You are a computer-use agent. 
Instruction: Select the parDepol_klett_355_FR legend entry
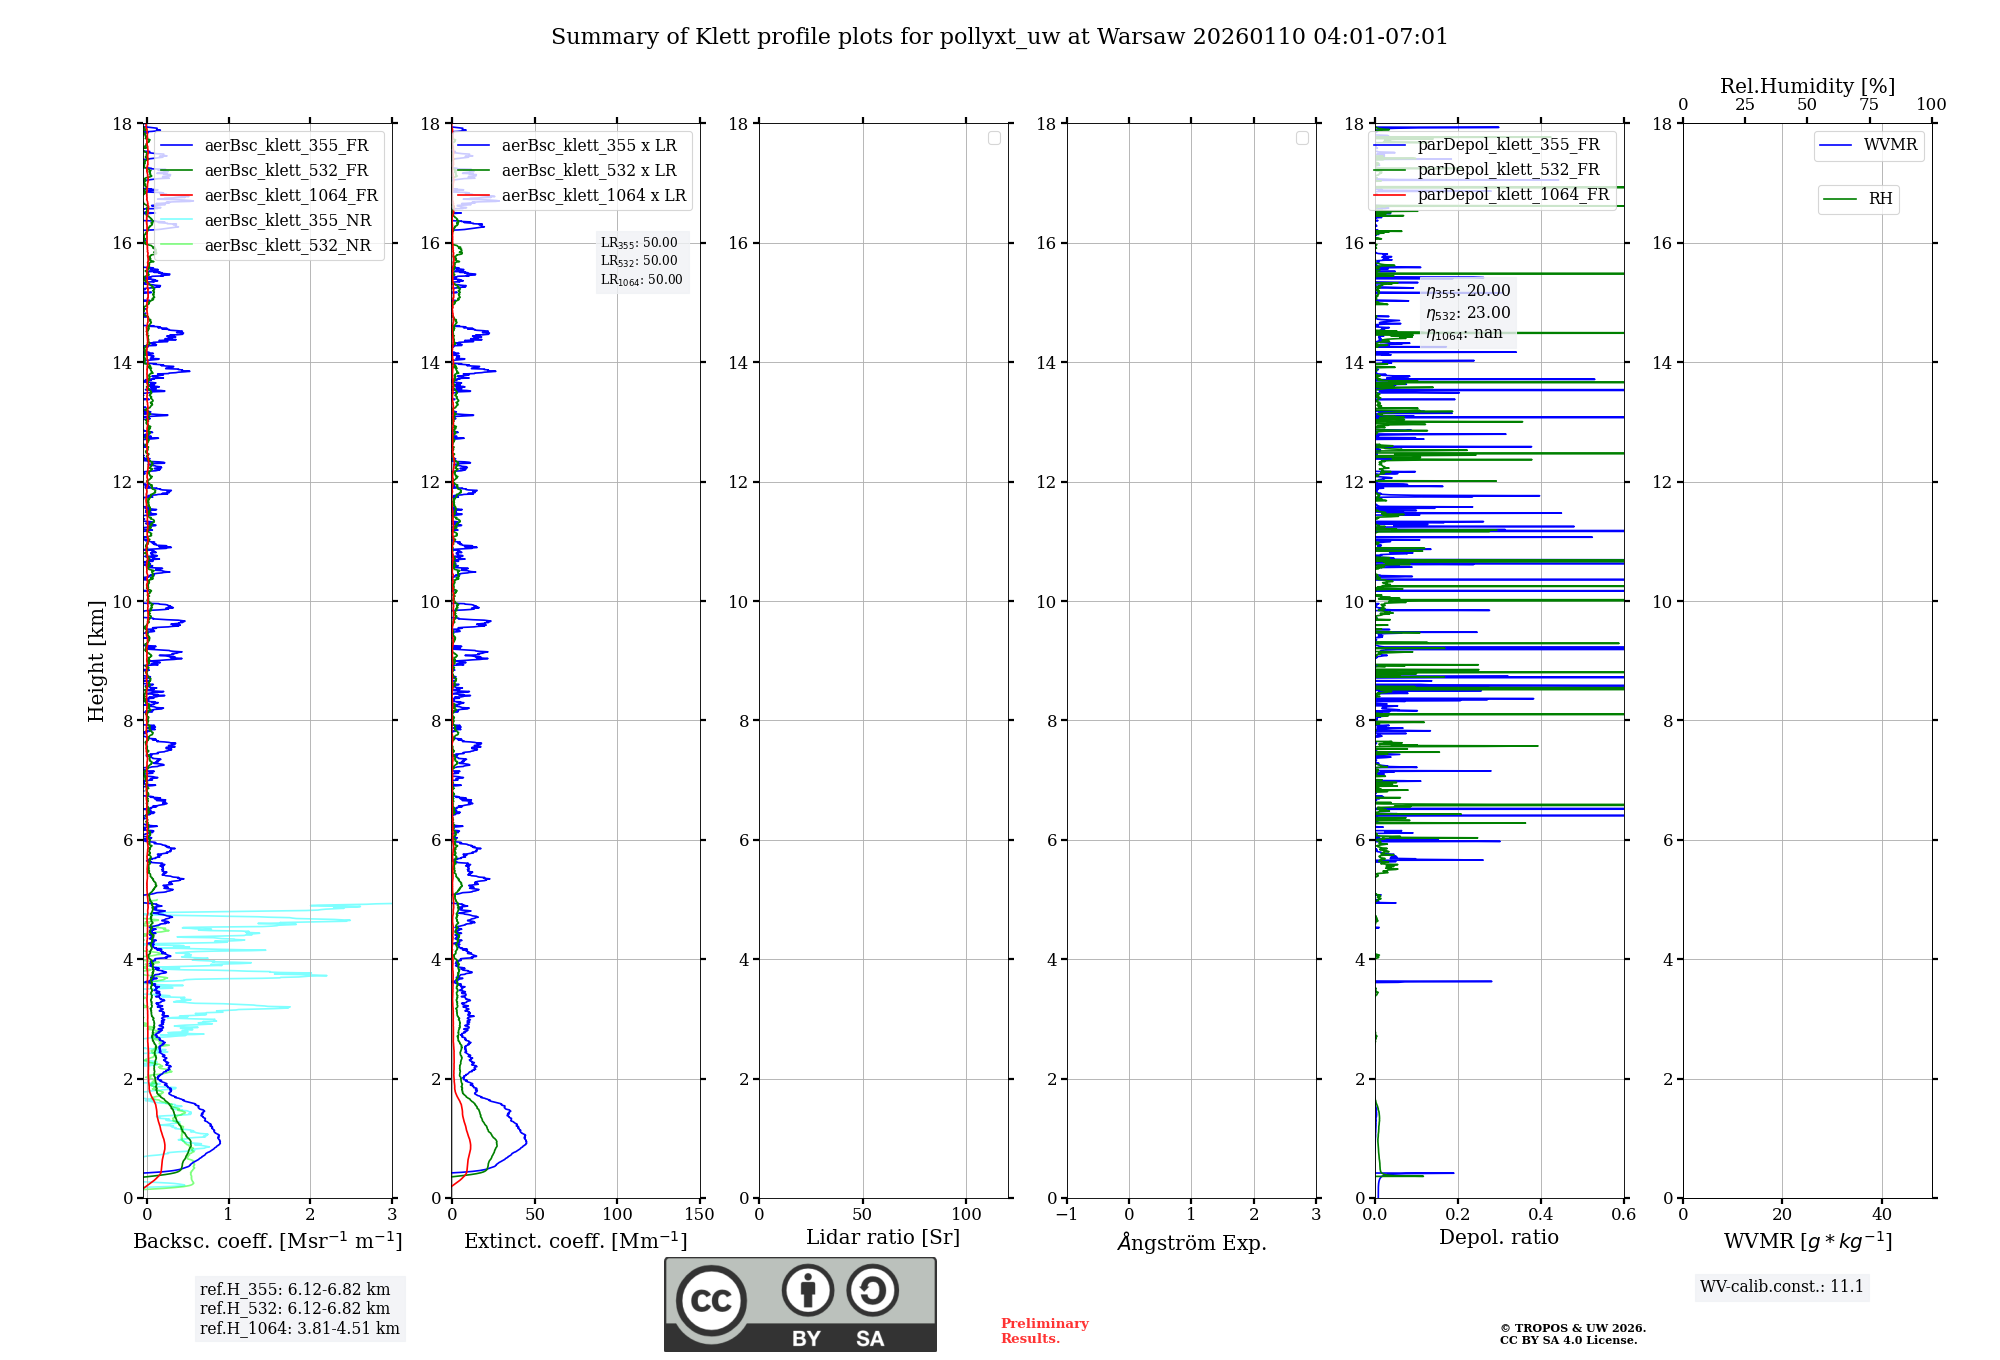tap(1507, 145)
